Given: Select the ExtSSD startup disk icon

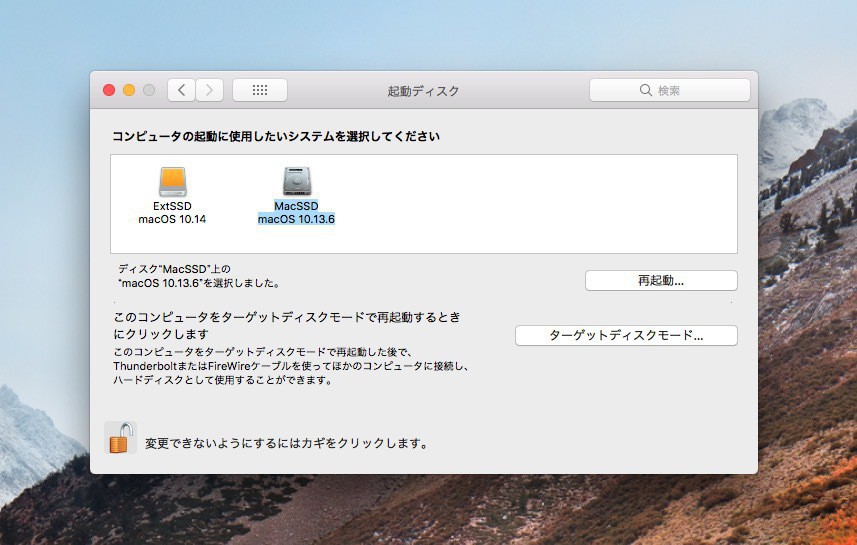Looking at the screenshot, I should coord(173,181).
